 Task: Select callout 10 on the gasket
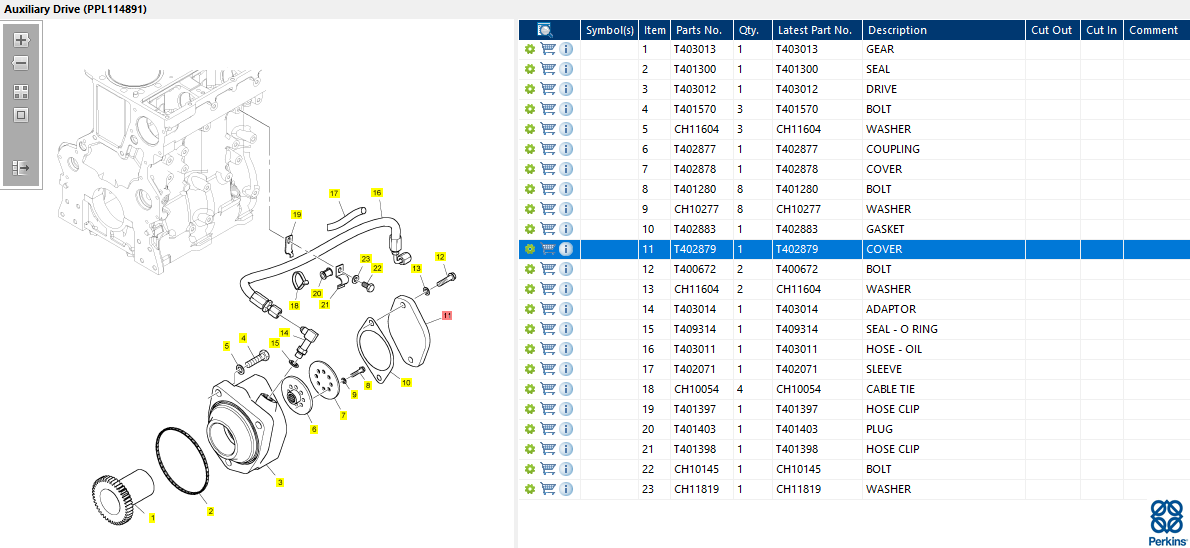(x=406, y=383)
